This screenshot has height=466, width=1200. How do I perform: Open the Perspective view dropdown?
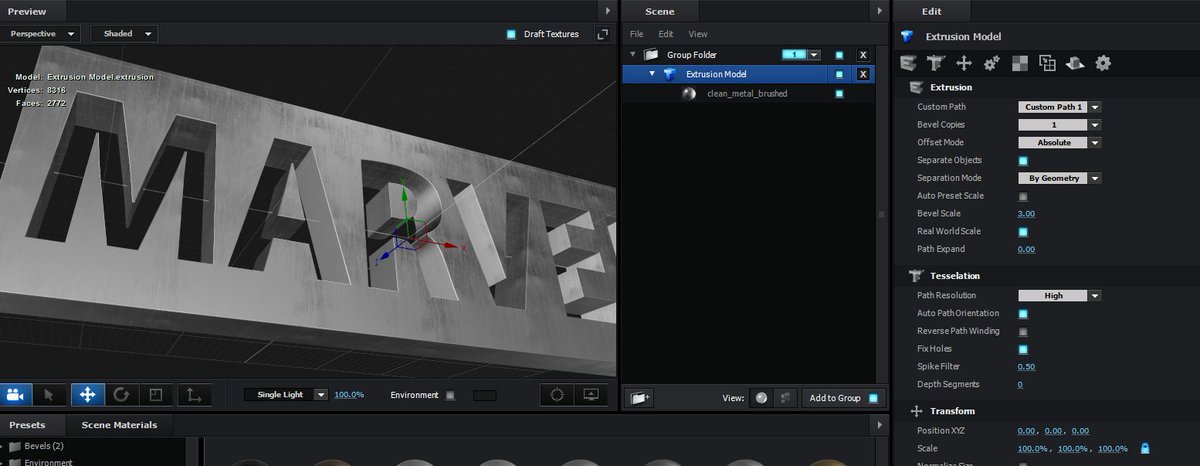pos(40,33)
